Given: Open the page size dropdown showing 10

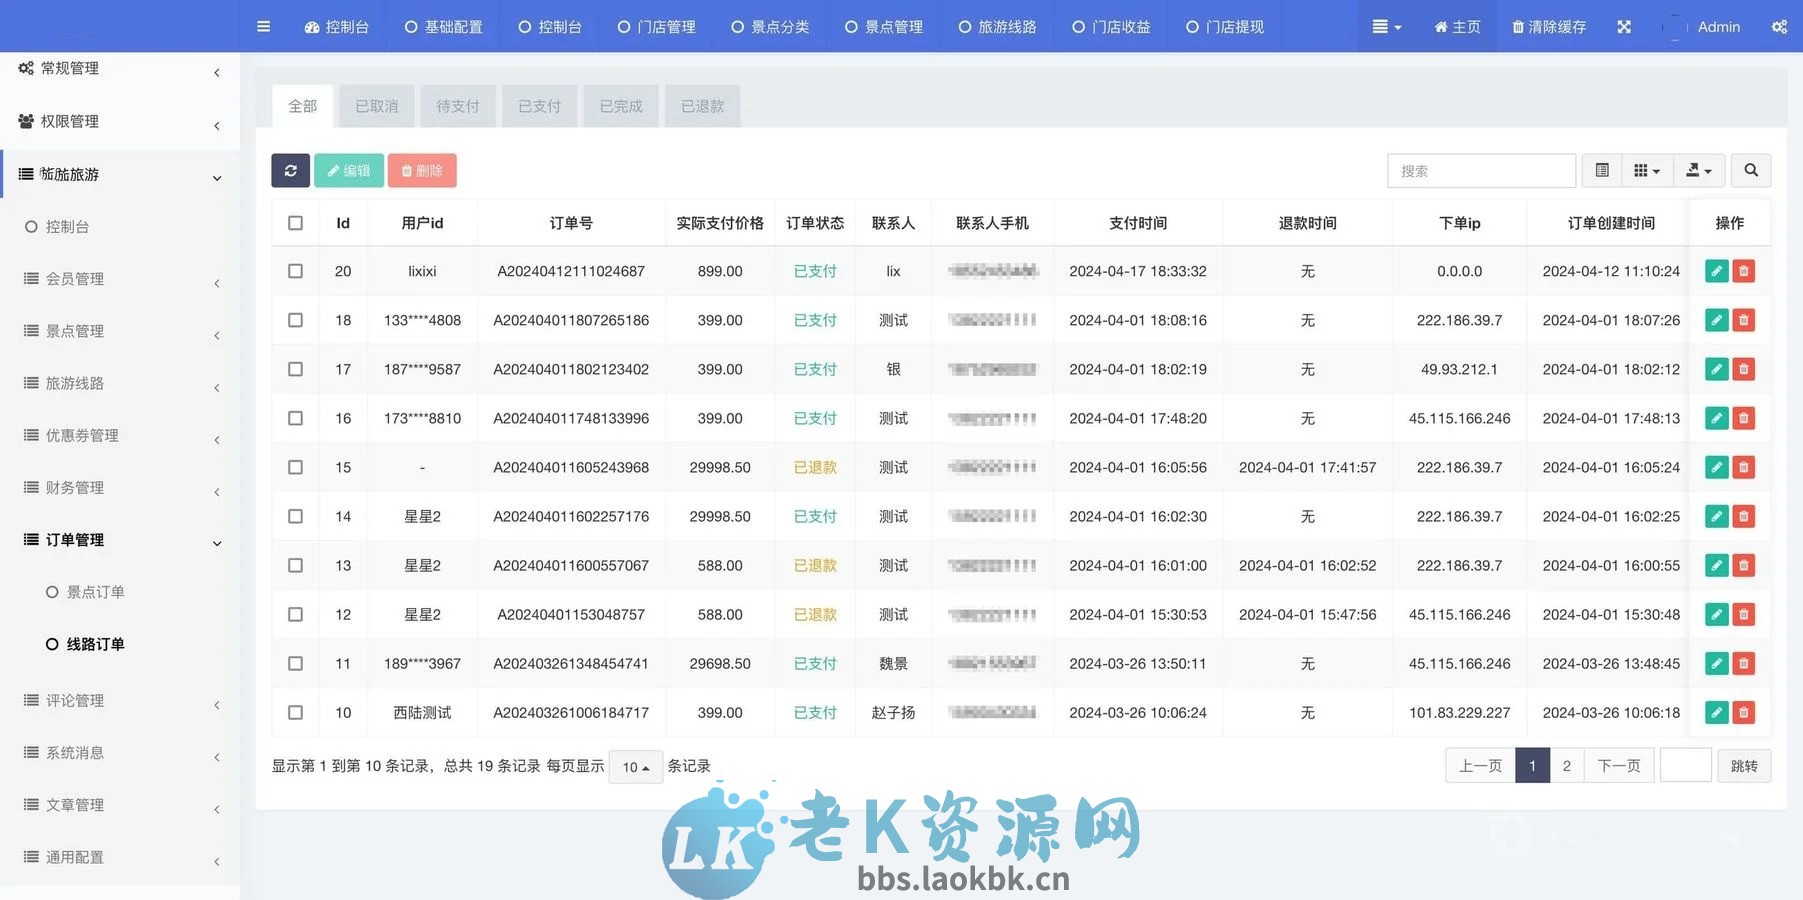Looking at the screenshot, I should (634, 766).
